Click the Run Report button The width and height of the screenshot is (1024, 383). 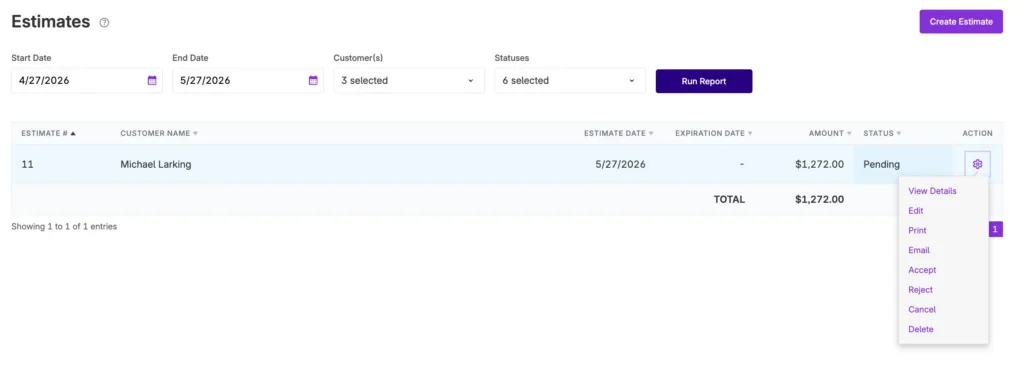(704, 81)
